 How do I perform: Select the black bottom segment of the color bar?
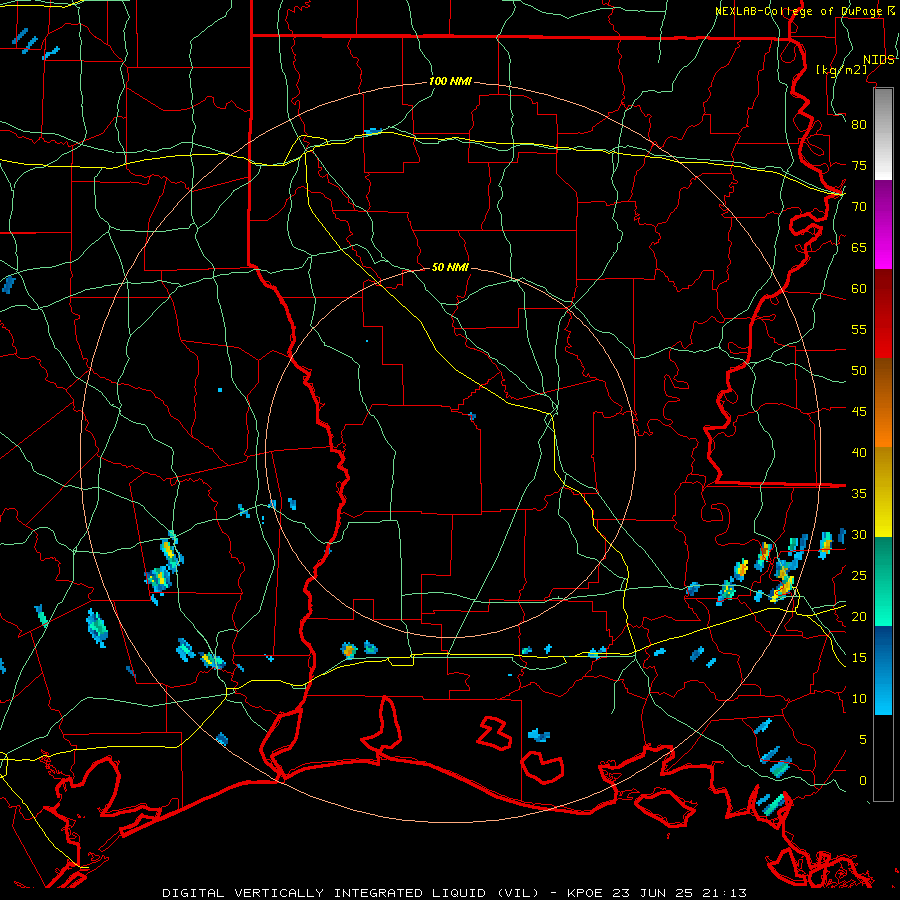point(883,758)
